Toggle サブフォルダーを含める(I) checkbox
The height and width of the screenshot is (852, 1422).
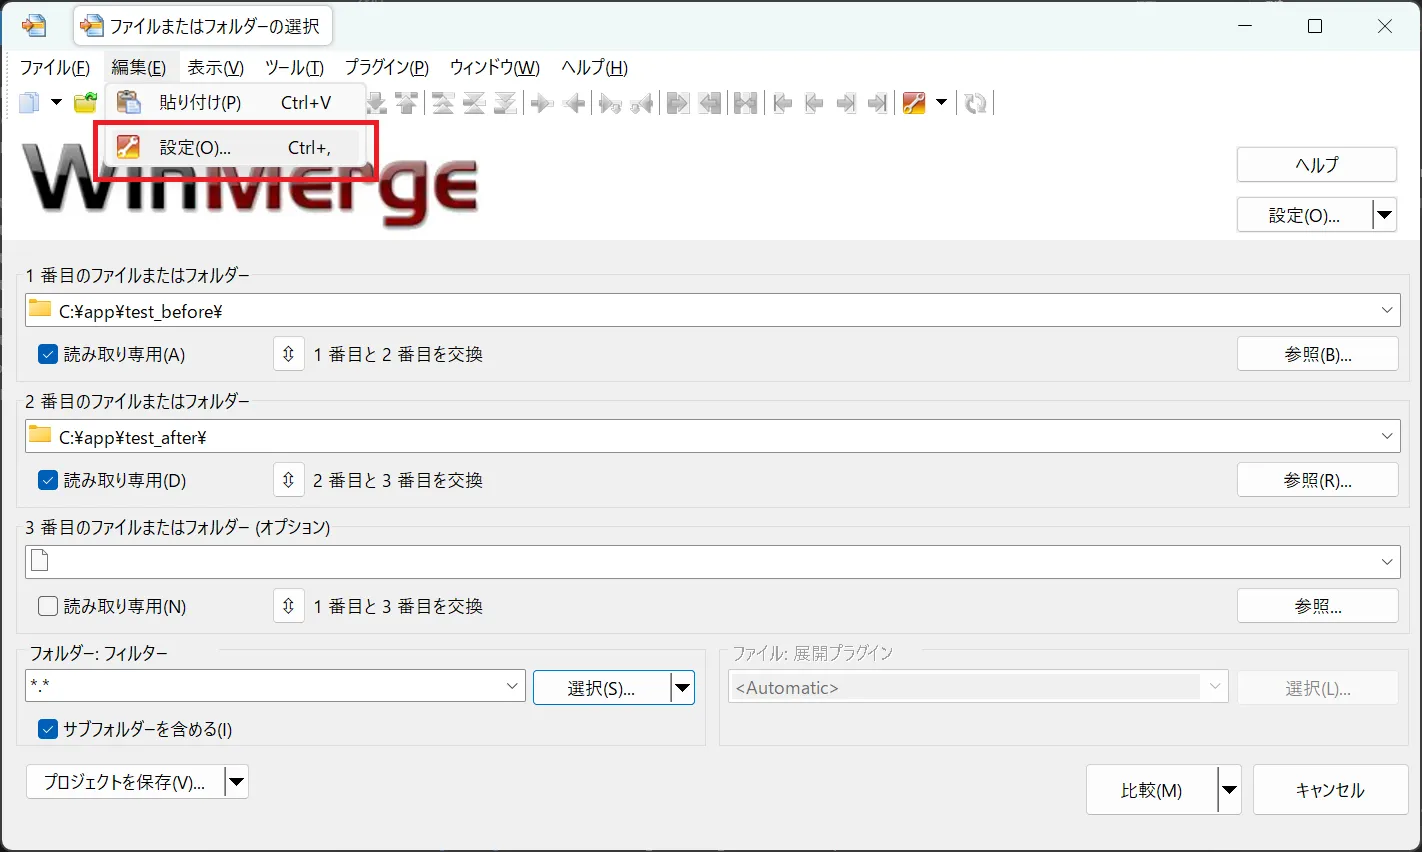(48, 729)
